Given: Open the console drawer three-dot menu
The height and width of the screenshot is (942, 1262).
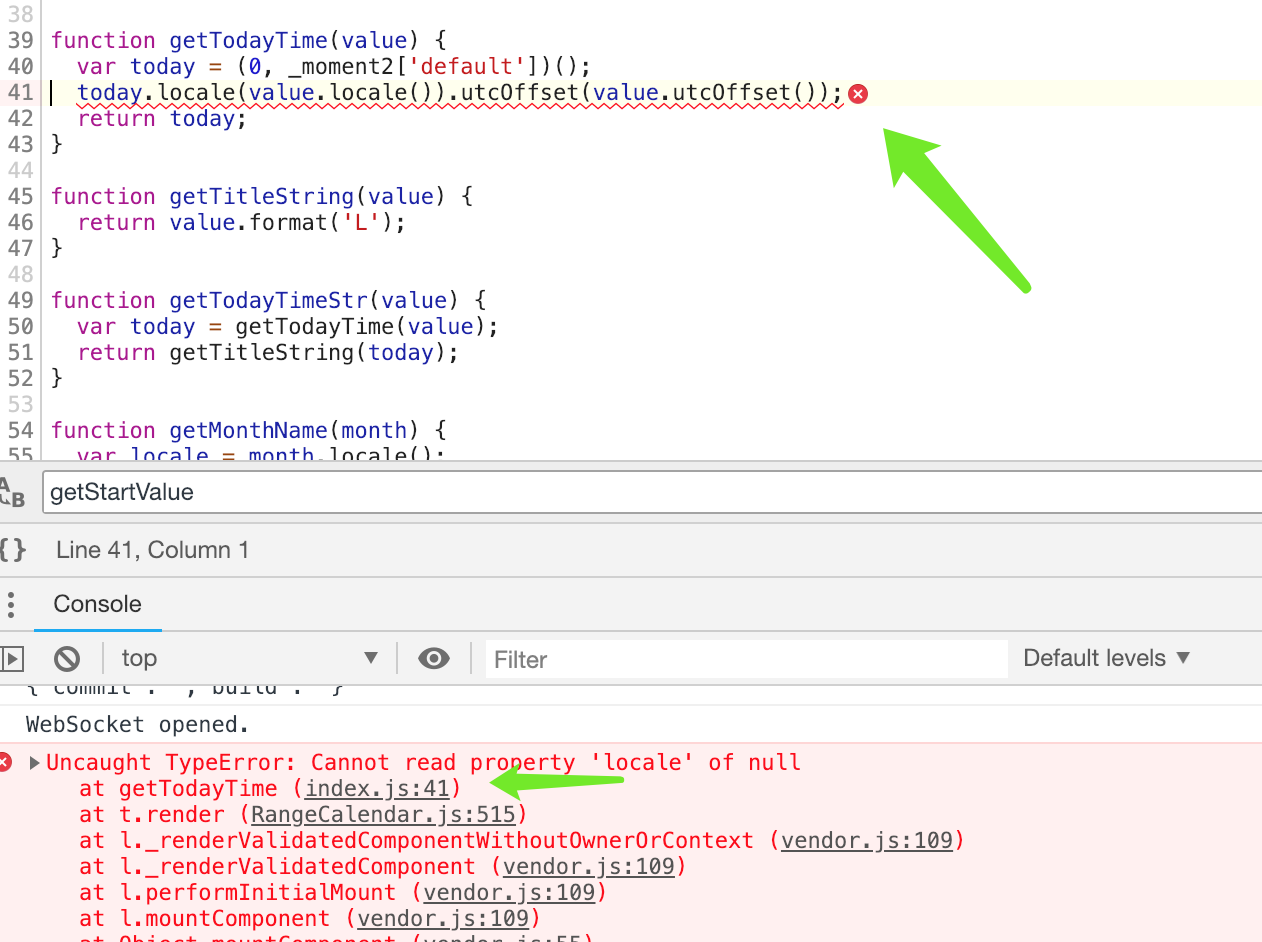Looking at the screenshot, I should (x=11, y=604).
